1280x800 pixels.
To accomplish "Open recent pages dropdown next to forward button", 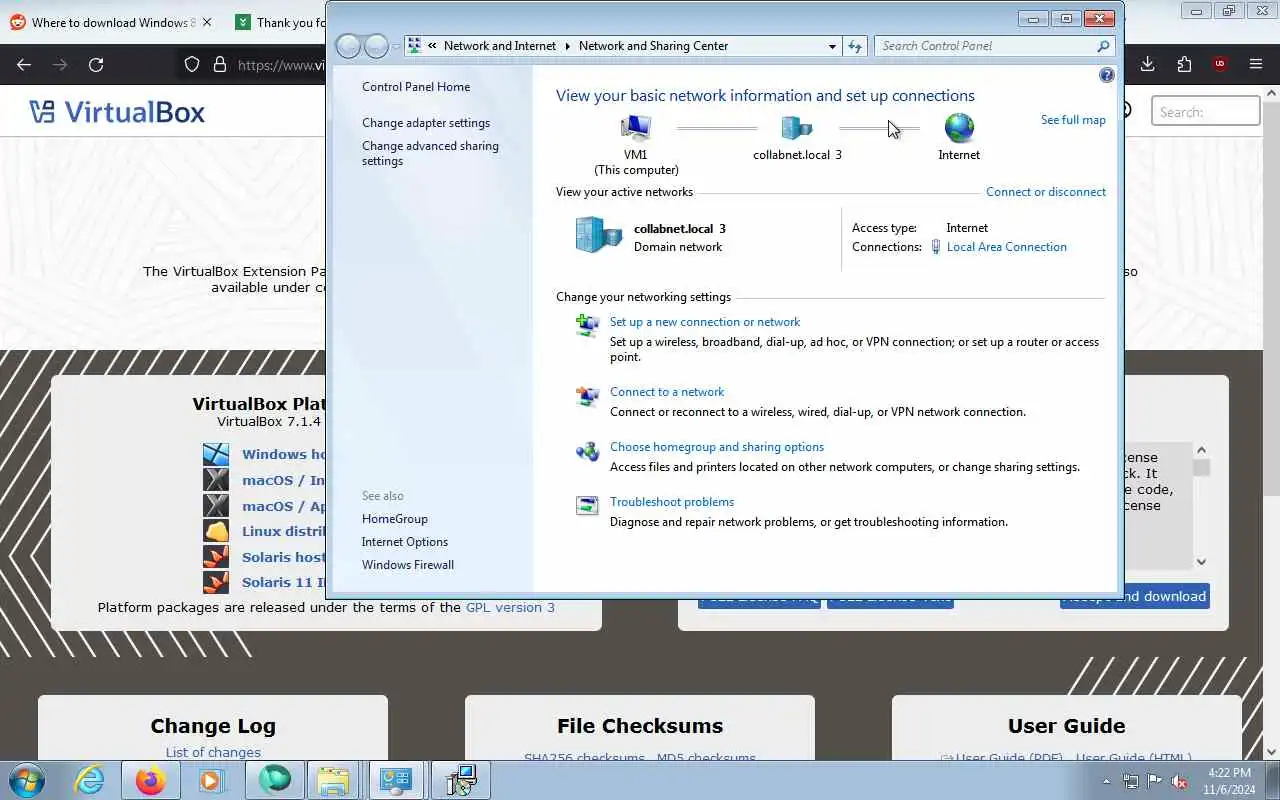I will click(x=396, y=46).
